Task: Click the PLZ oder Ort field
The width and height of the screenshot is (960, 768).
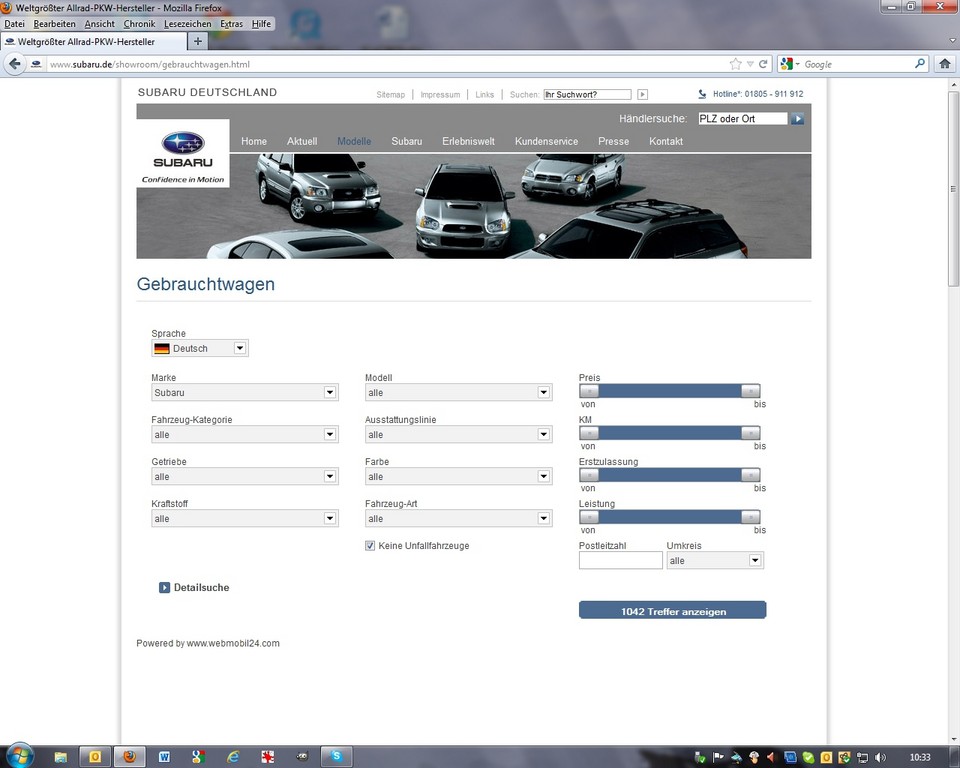Action: [743, 119]
